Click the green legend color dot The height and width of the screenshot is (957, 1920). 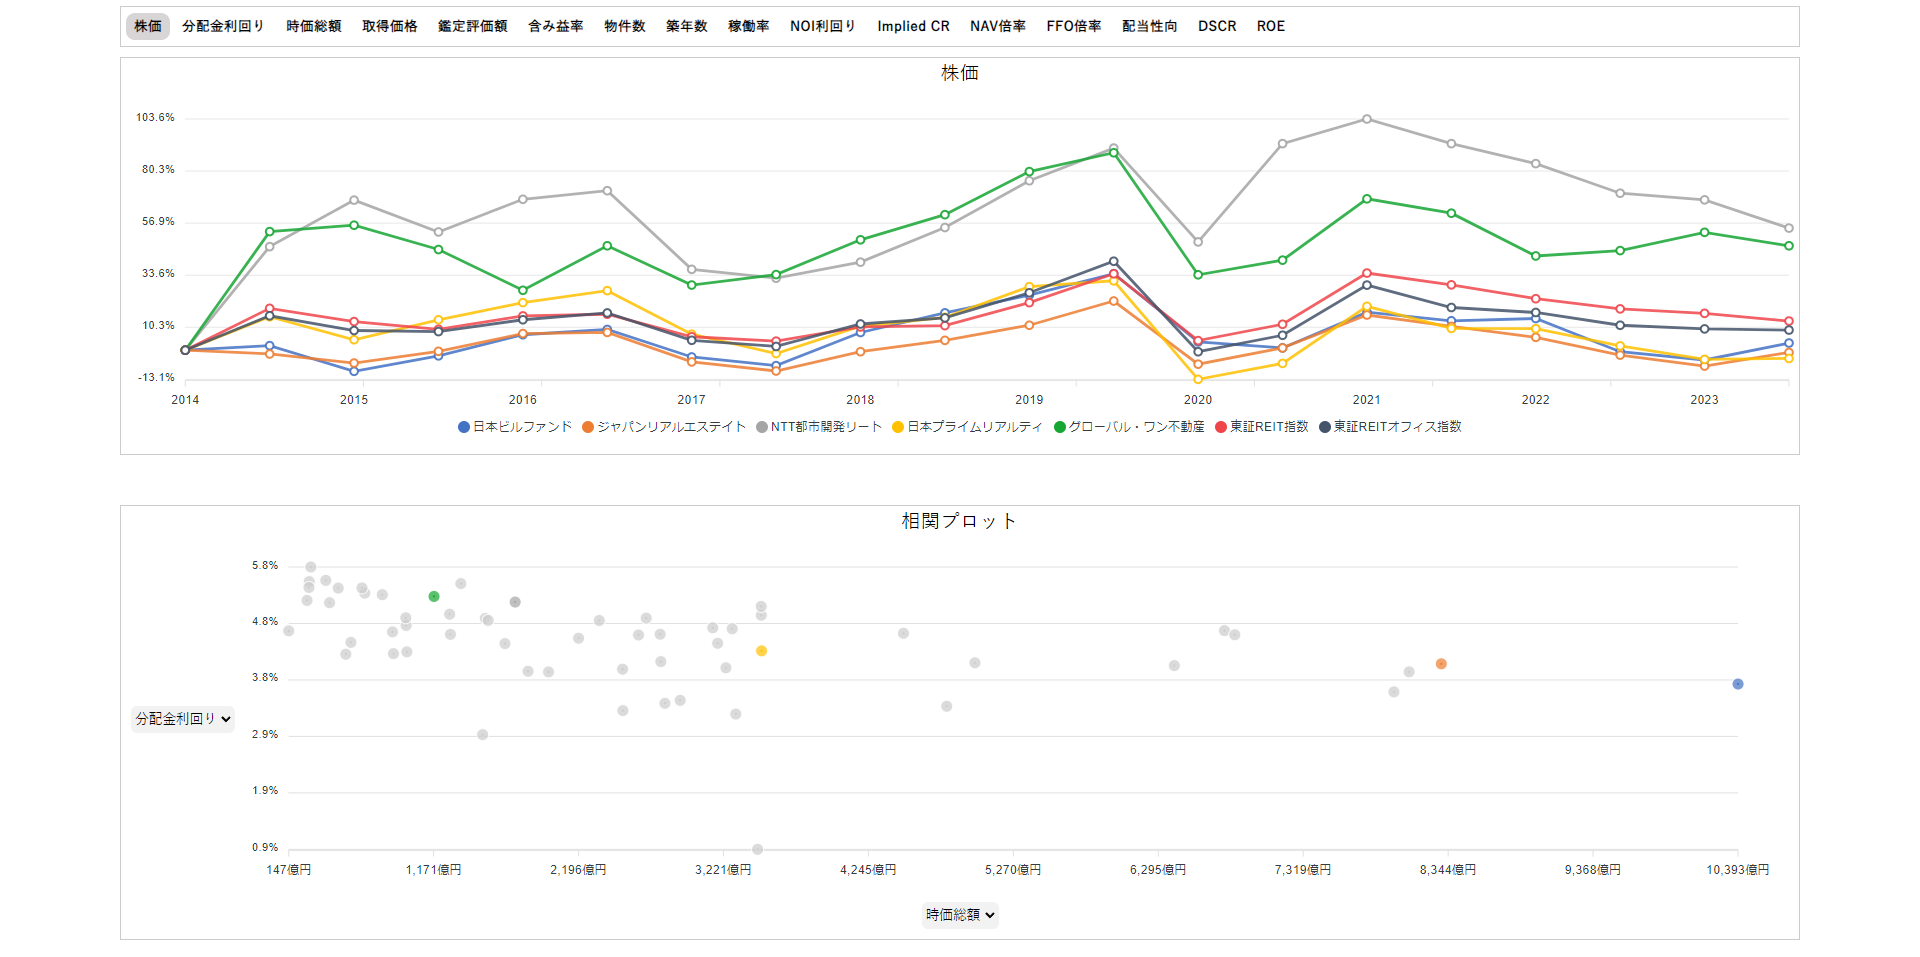1060,427
